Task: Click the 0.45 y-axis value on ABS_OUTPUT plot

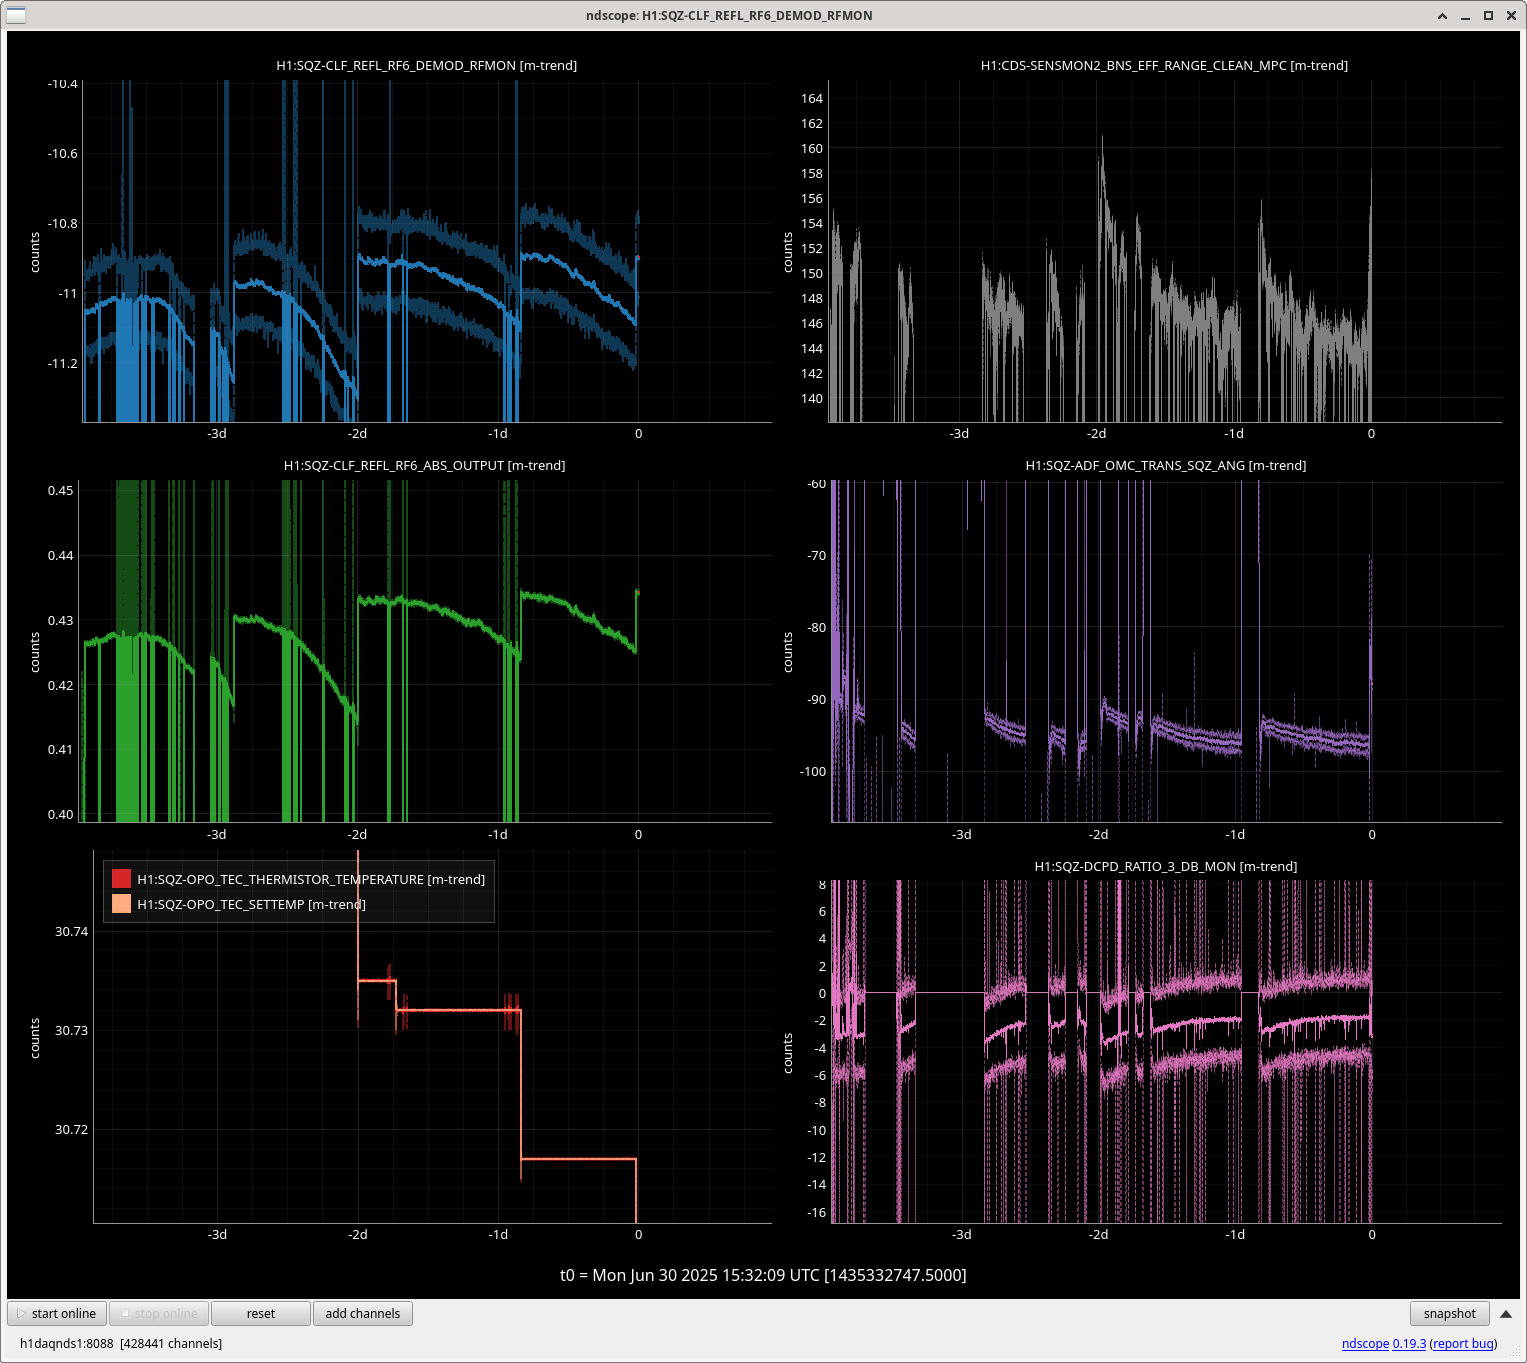Action: [61, 490]
